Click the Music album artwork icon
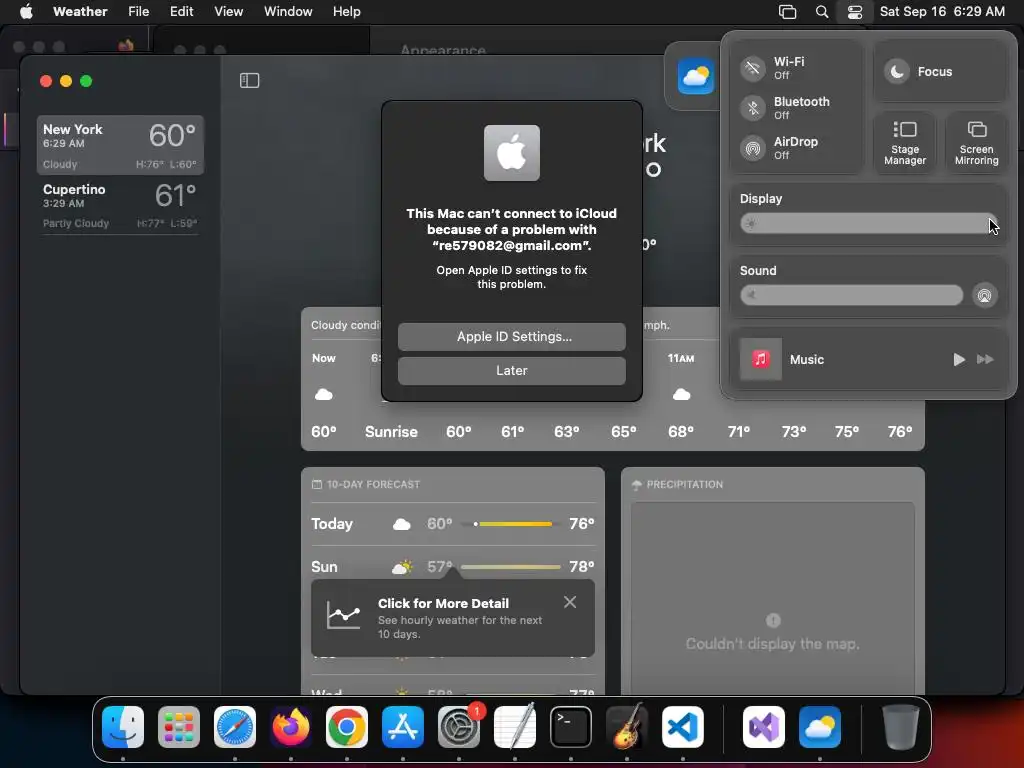 tap(760, 359)
